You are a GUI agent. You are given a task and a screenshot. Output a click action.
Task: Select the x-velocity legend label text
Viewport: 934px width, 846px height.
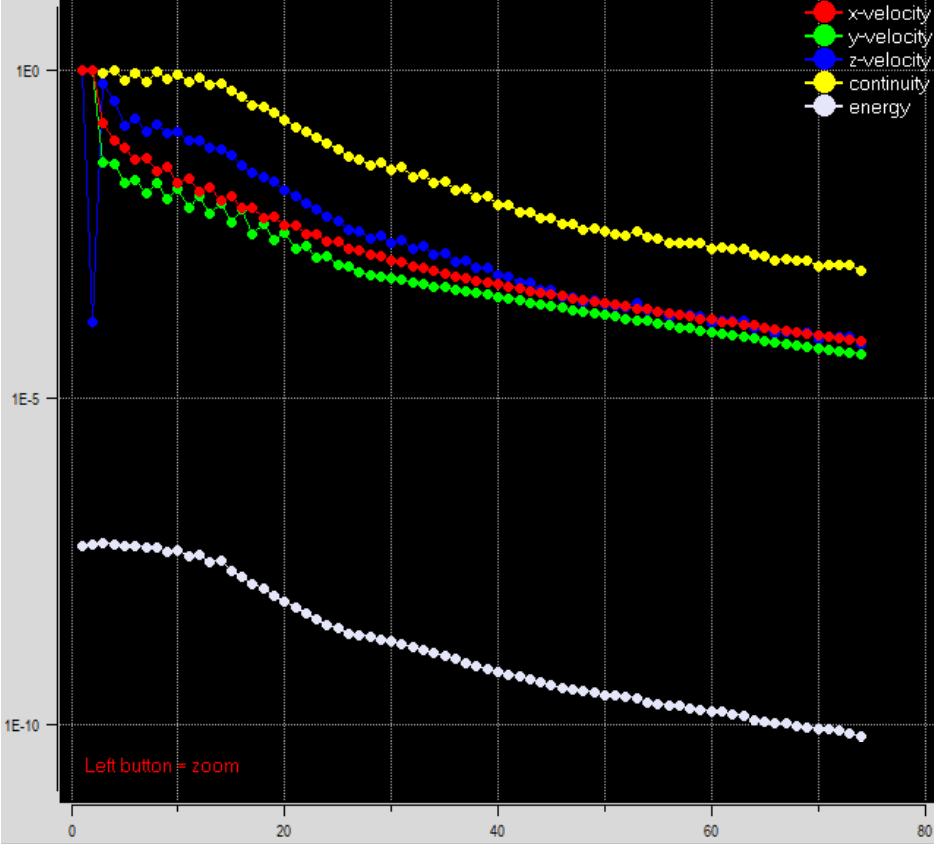click(888, 13)
